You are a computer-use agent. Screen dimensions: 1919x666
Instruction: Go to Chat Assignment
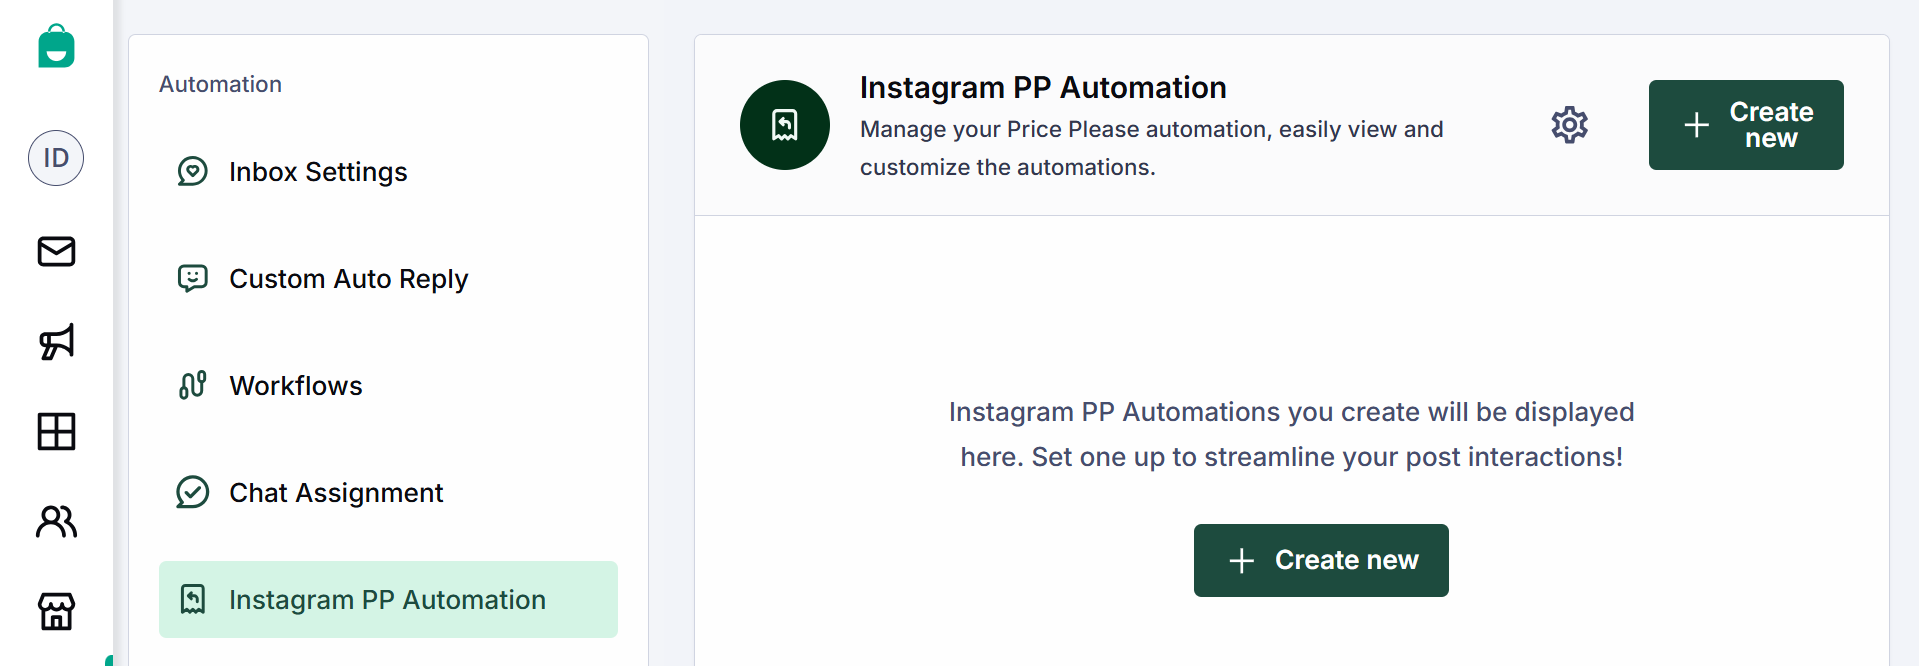(336, 492)
